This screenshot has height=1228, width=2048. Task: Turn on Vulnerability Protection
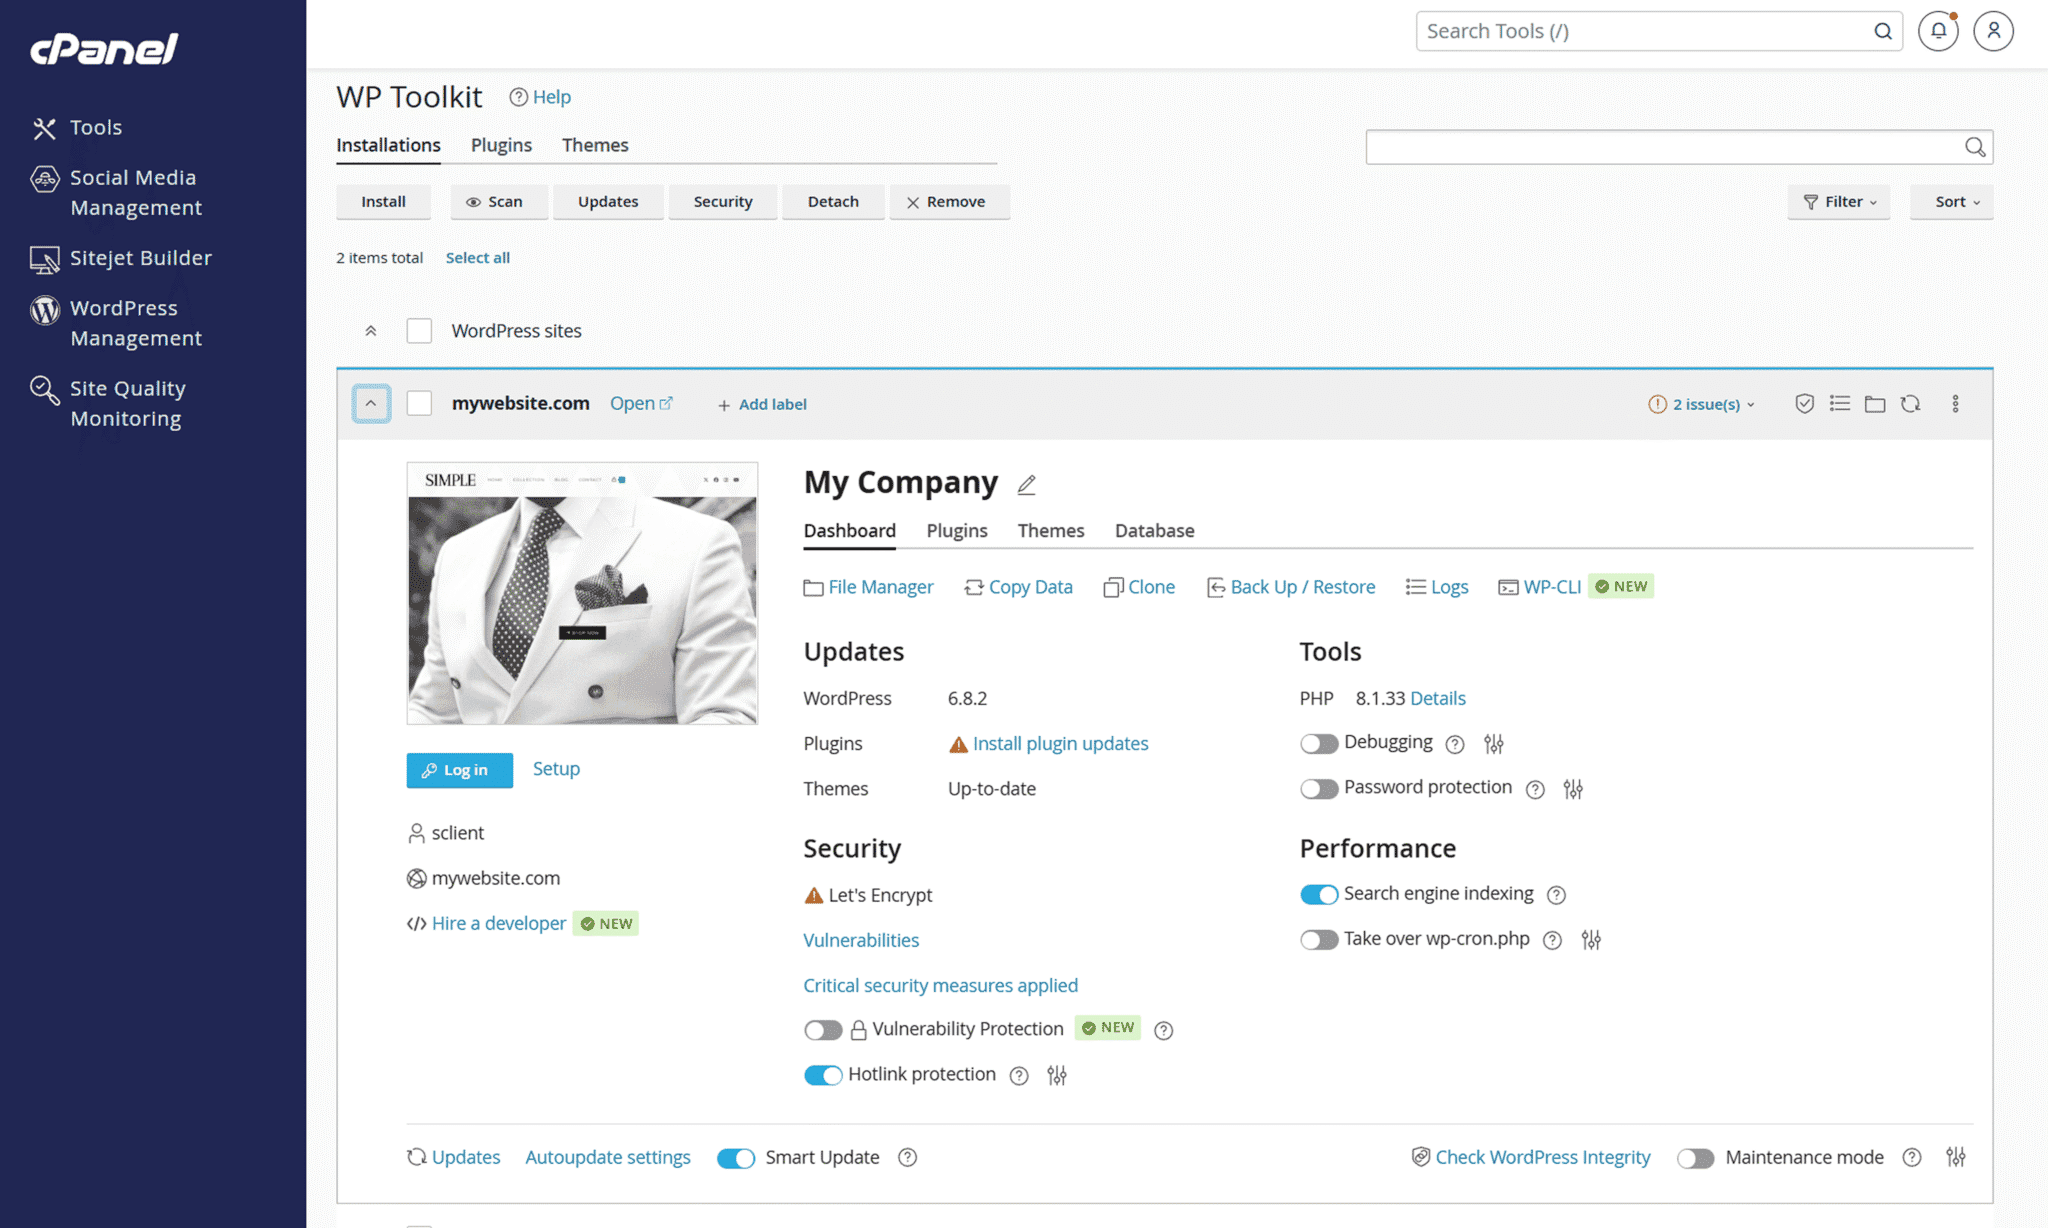[823, 1029]
